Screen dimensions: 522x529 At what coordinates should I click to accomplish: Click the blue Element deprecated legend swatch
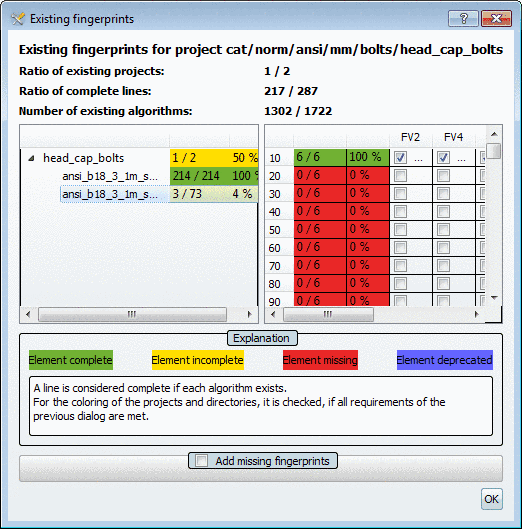tap(445, 360)
